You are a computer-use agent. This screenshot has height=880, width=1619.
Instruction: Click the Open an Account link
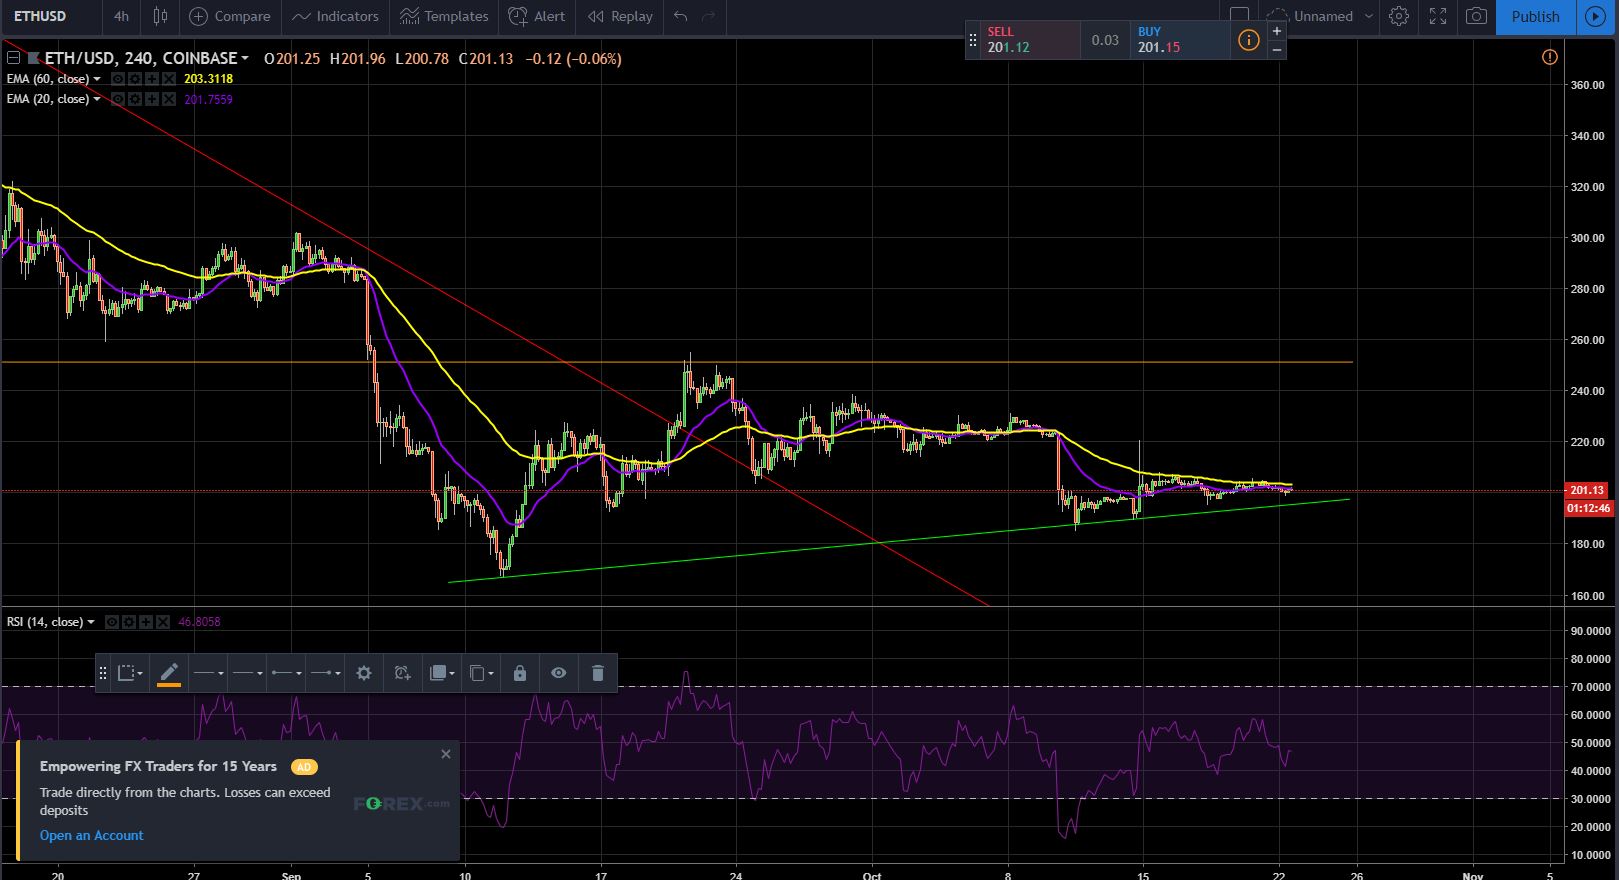point(92,836)
